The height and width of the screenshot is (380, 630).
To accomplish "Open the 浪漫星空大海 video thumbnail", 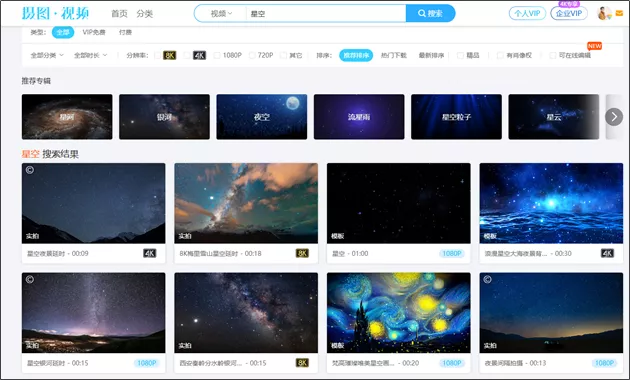I will pyautogui.click(x=551, y=203).
